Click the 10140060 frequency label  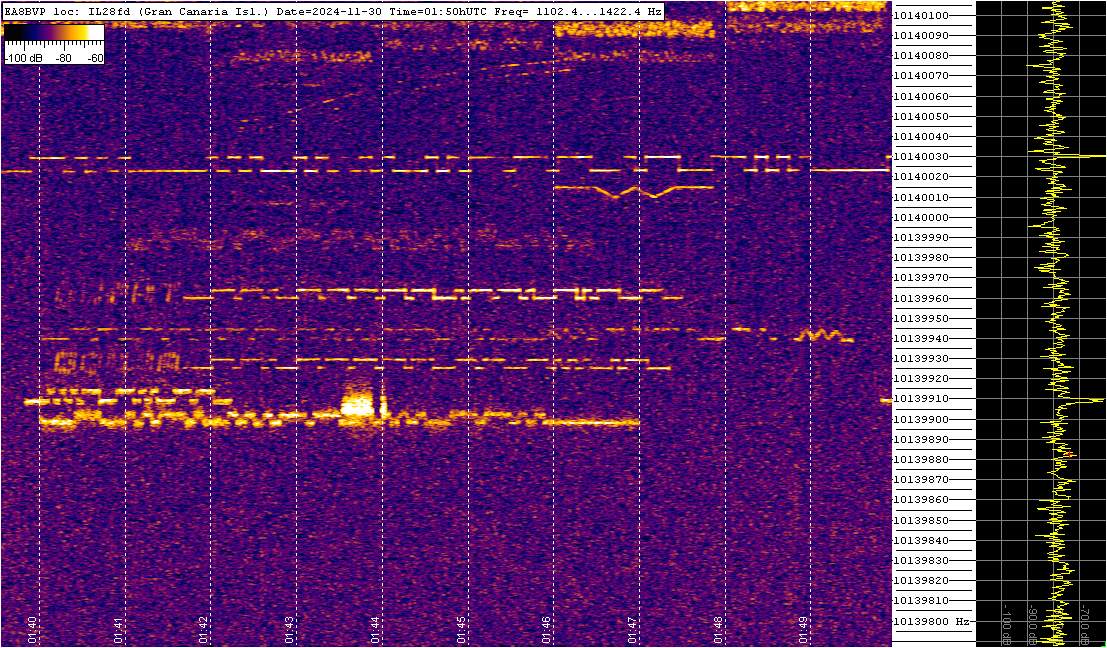[x=921, y=96]
